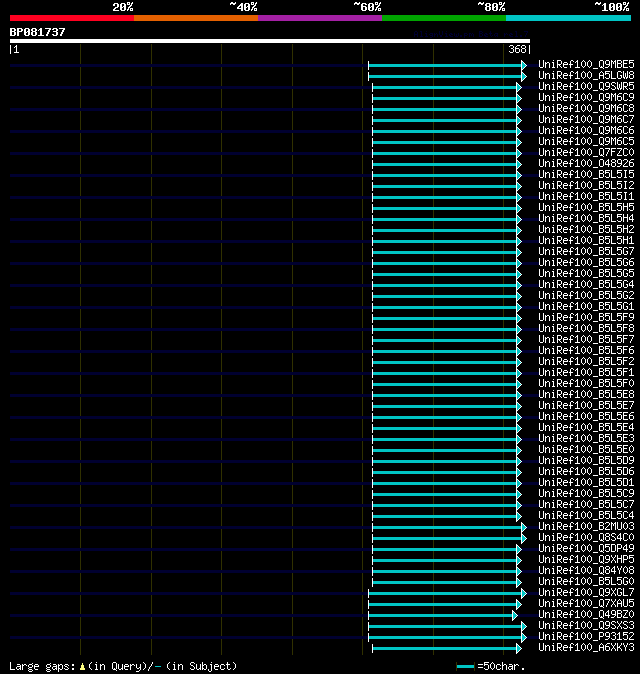Image resolution: width=640 pixels, height=674 pixels.
Task: Click the UniRef100_B5L5E8 label
Action: click(x=586, y=395)
